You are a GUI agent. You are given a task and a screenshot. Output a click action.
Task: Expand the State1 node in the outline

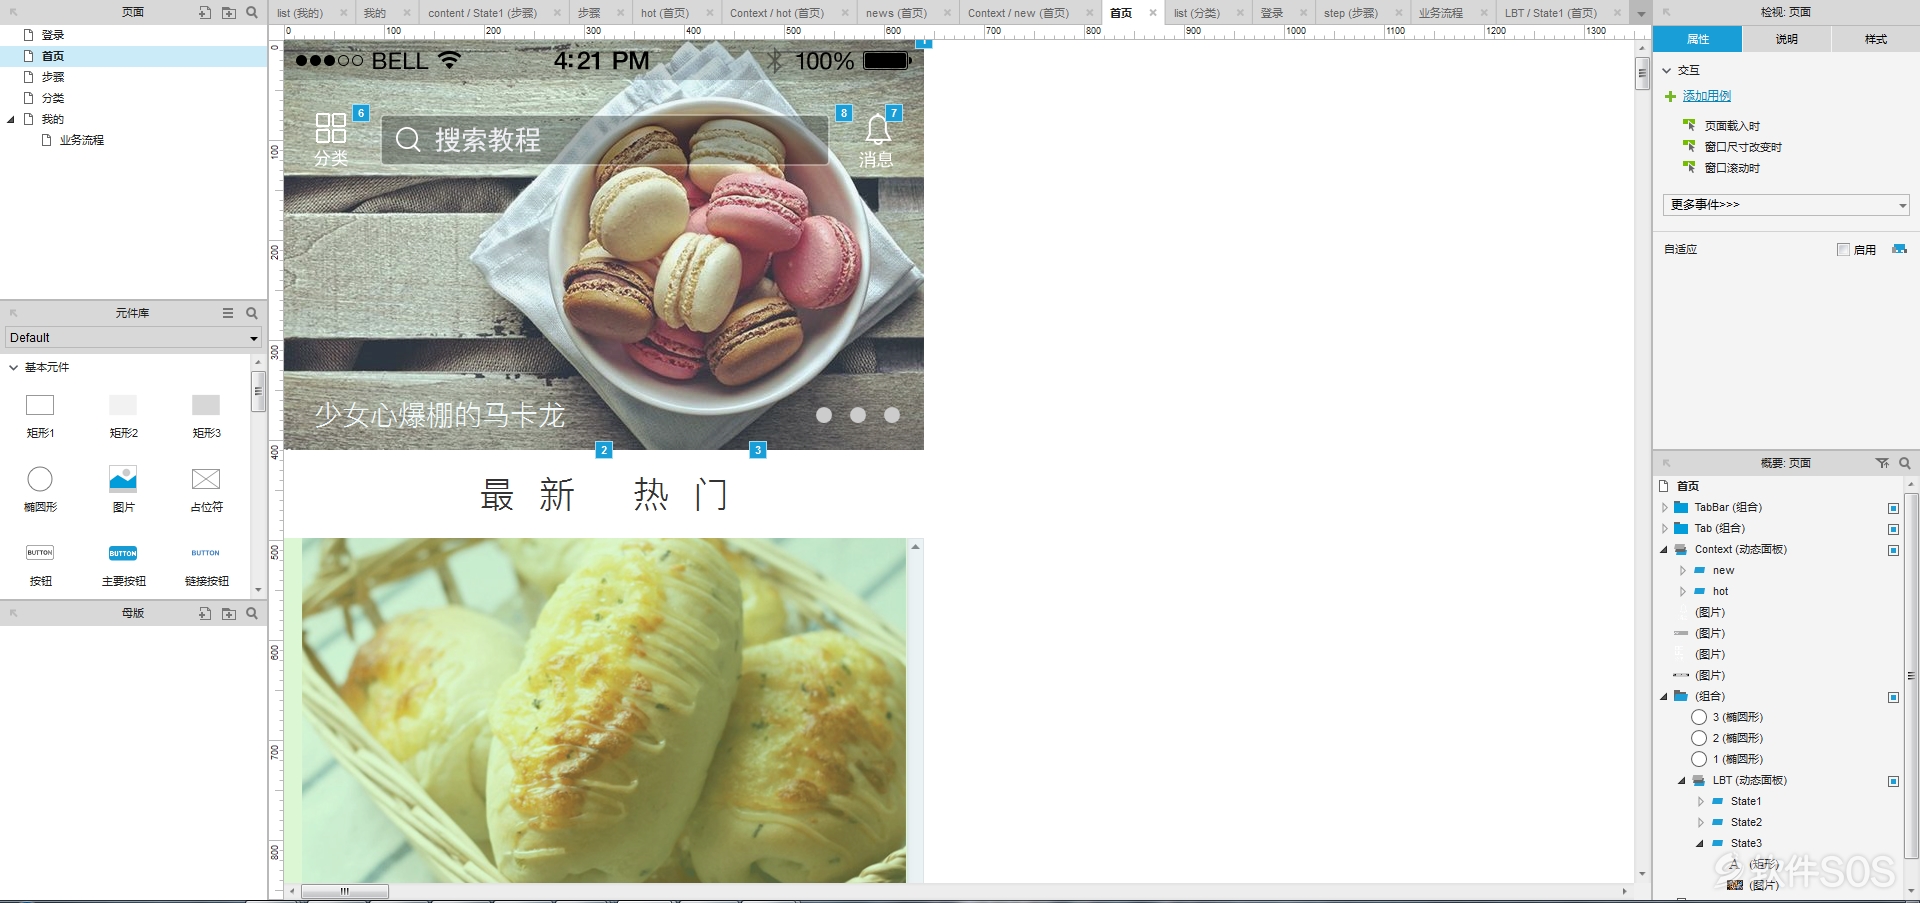click(1701, 801)
